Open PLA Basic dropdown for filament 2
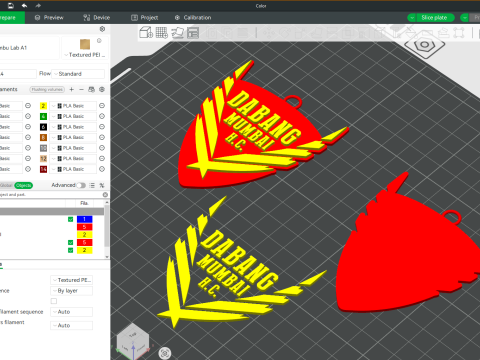The width and height of the screenshot is (480, 360). tap(73, 106)
